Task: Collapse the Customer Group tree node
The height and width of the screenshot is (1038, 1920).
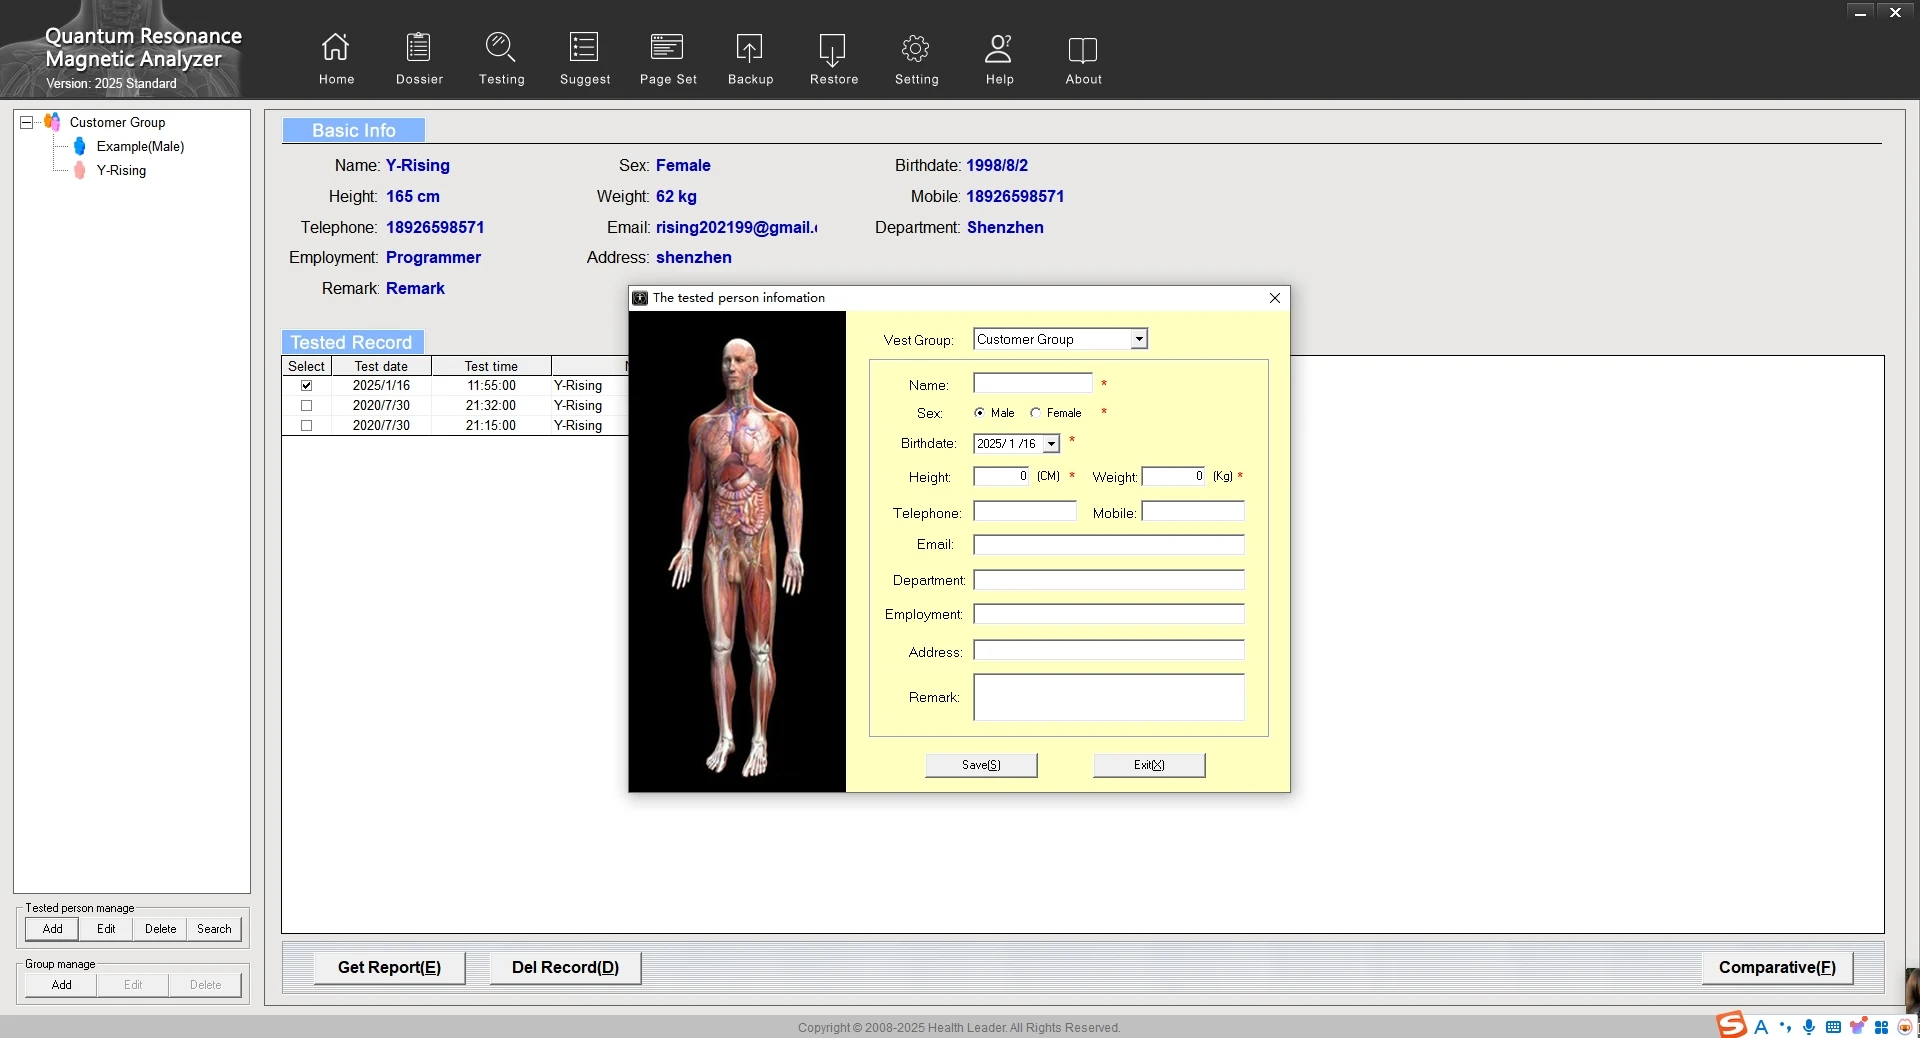Action: coord(27,122)
